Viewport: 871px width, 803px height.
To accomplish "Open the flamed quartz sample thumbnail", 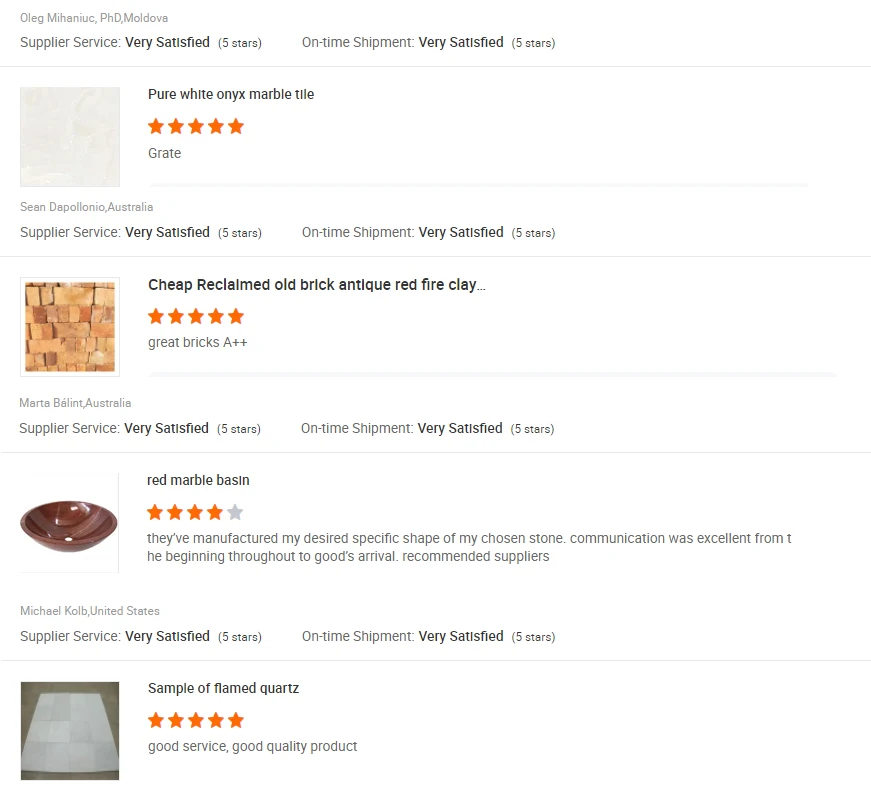I will pos(70,731).
